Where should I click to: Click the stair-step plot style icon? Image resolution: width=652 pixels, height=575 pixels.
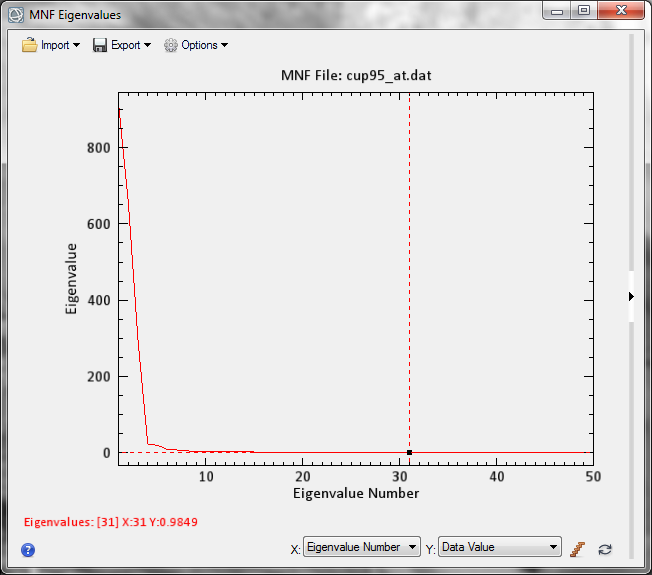click(577, 548)
